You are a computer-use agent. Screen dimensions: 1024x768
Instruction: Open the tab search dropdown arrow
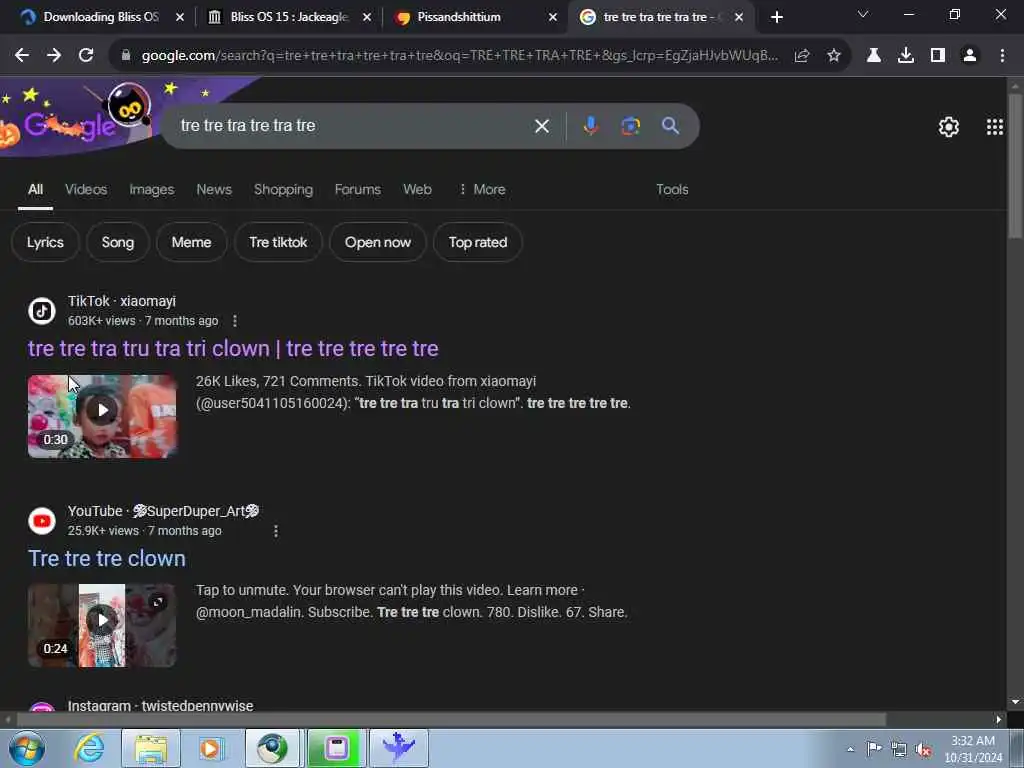(863, 14)
